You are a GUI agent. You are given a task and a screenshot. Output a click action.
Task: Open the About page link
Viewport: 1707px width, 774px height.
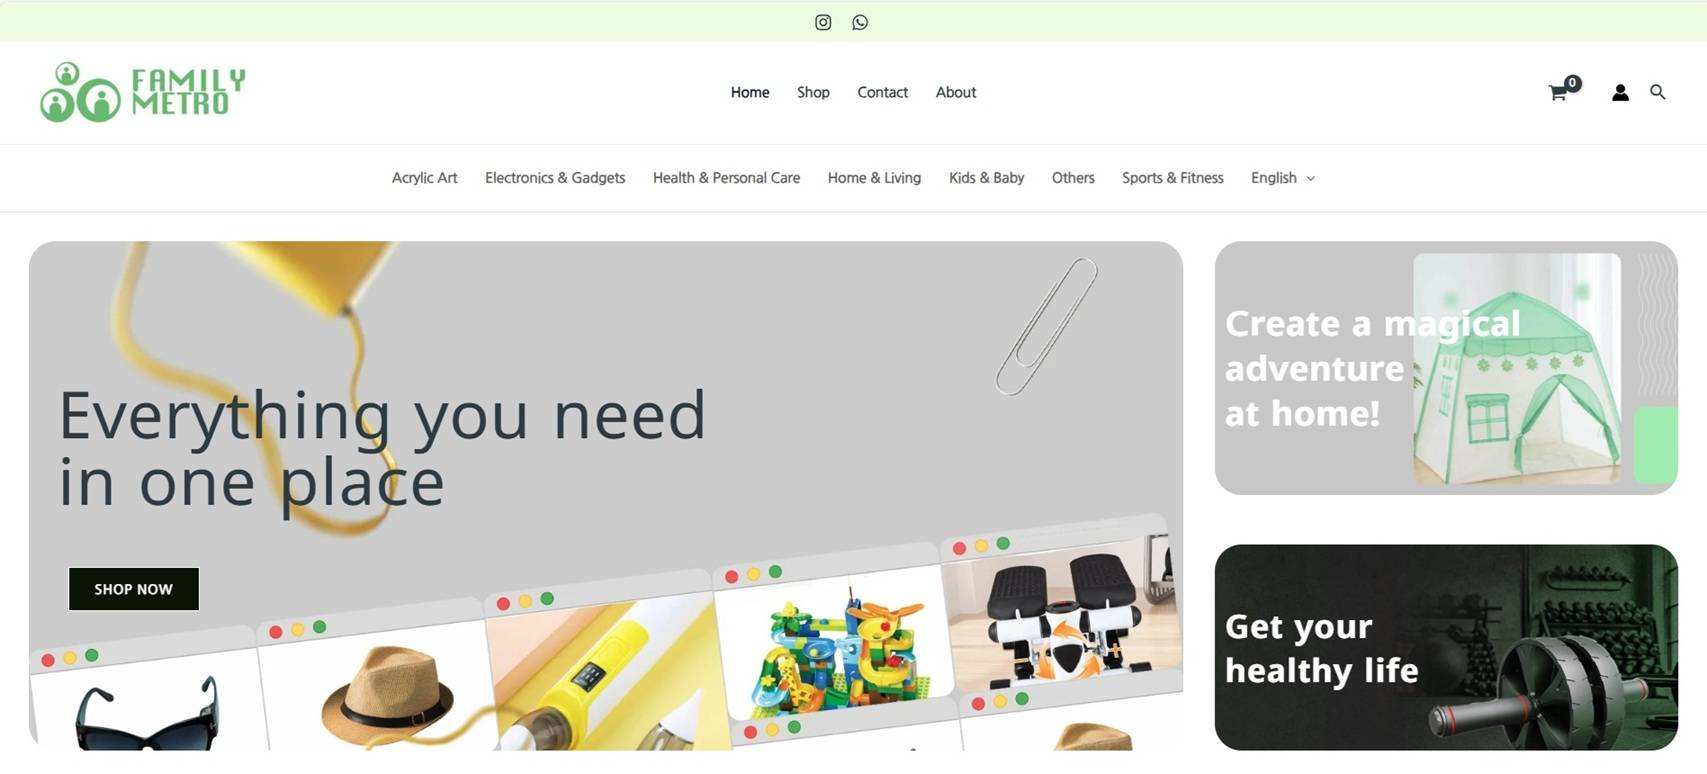[956, 92]
